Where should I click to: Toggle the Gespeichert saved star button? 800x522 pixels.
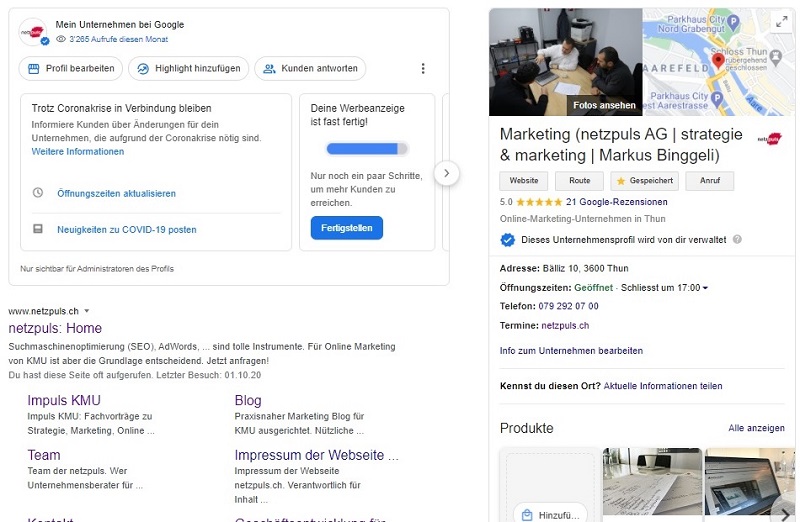tap(644, 181)
